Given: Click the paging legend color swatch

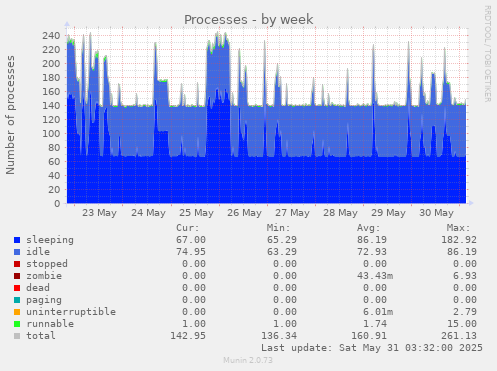Looking at the screenshot, I should pyautogui.click(x=17, y=300).
